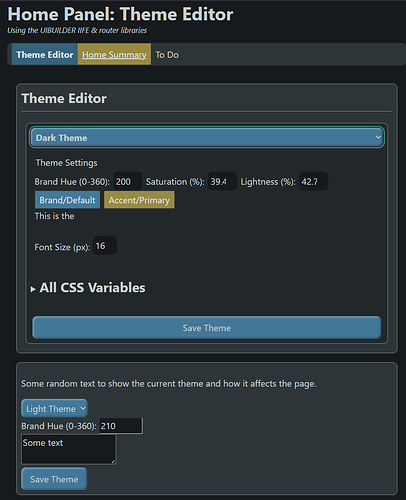Viewport: 406px width, 500px height.
Task: Expand the All CSS Variables disclosure triangle
Action: [33, 289]
